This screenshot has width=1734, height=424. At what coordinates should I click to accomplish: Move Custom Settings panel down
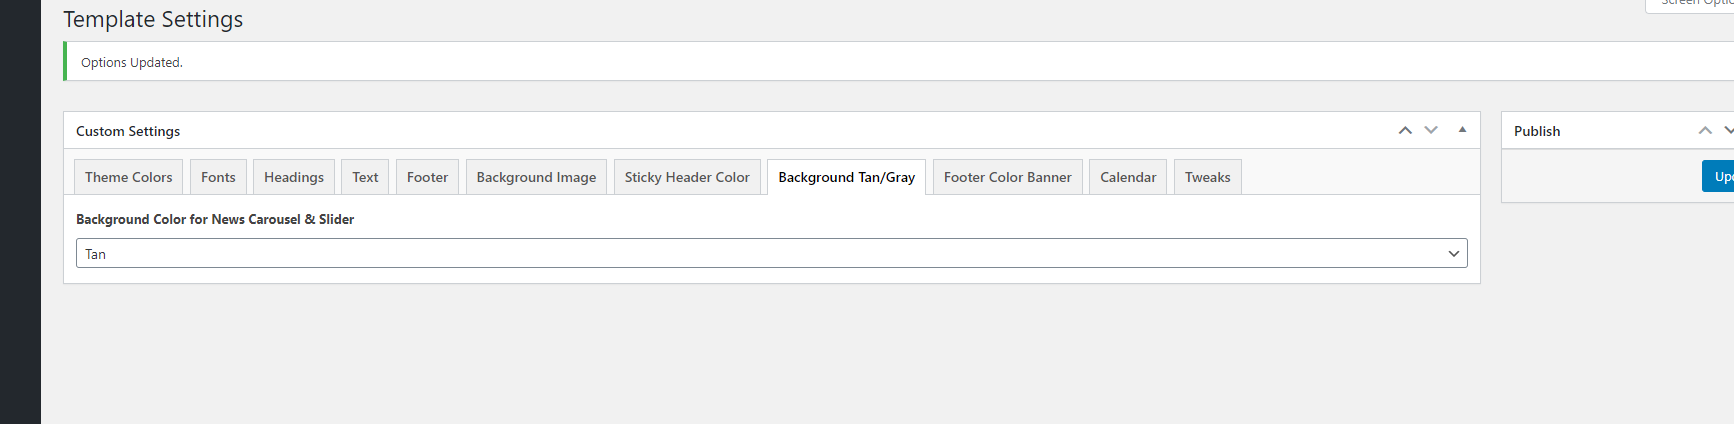coord(1431,130)
